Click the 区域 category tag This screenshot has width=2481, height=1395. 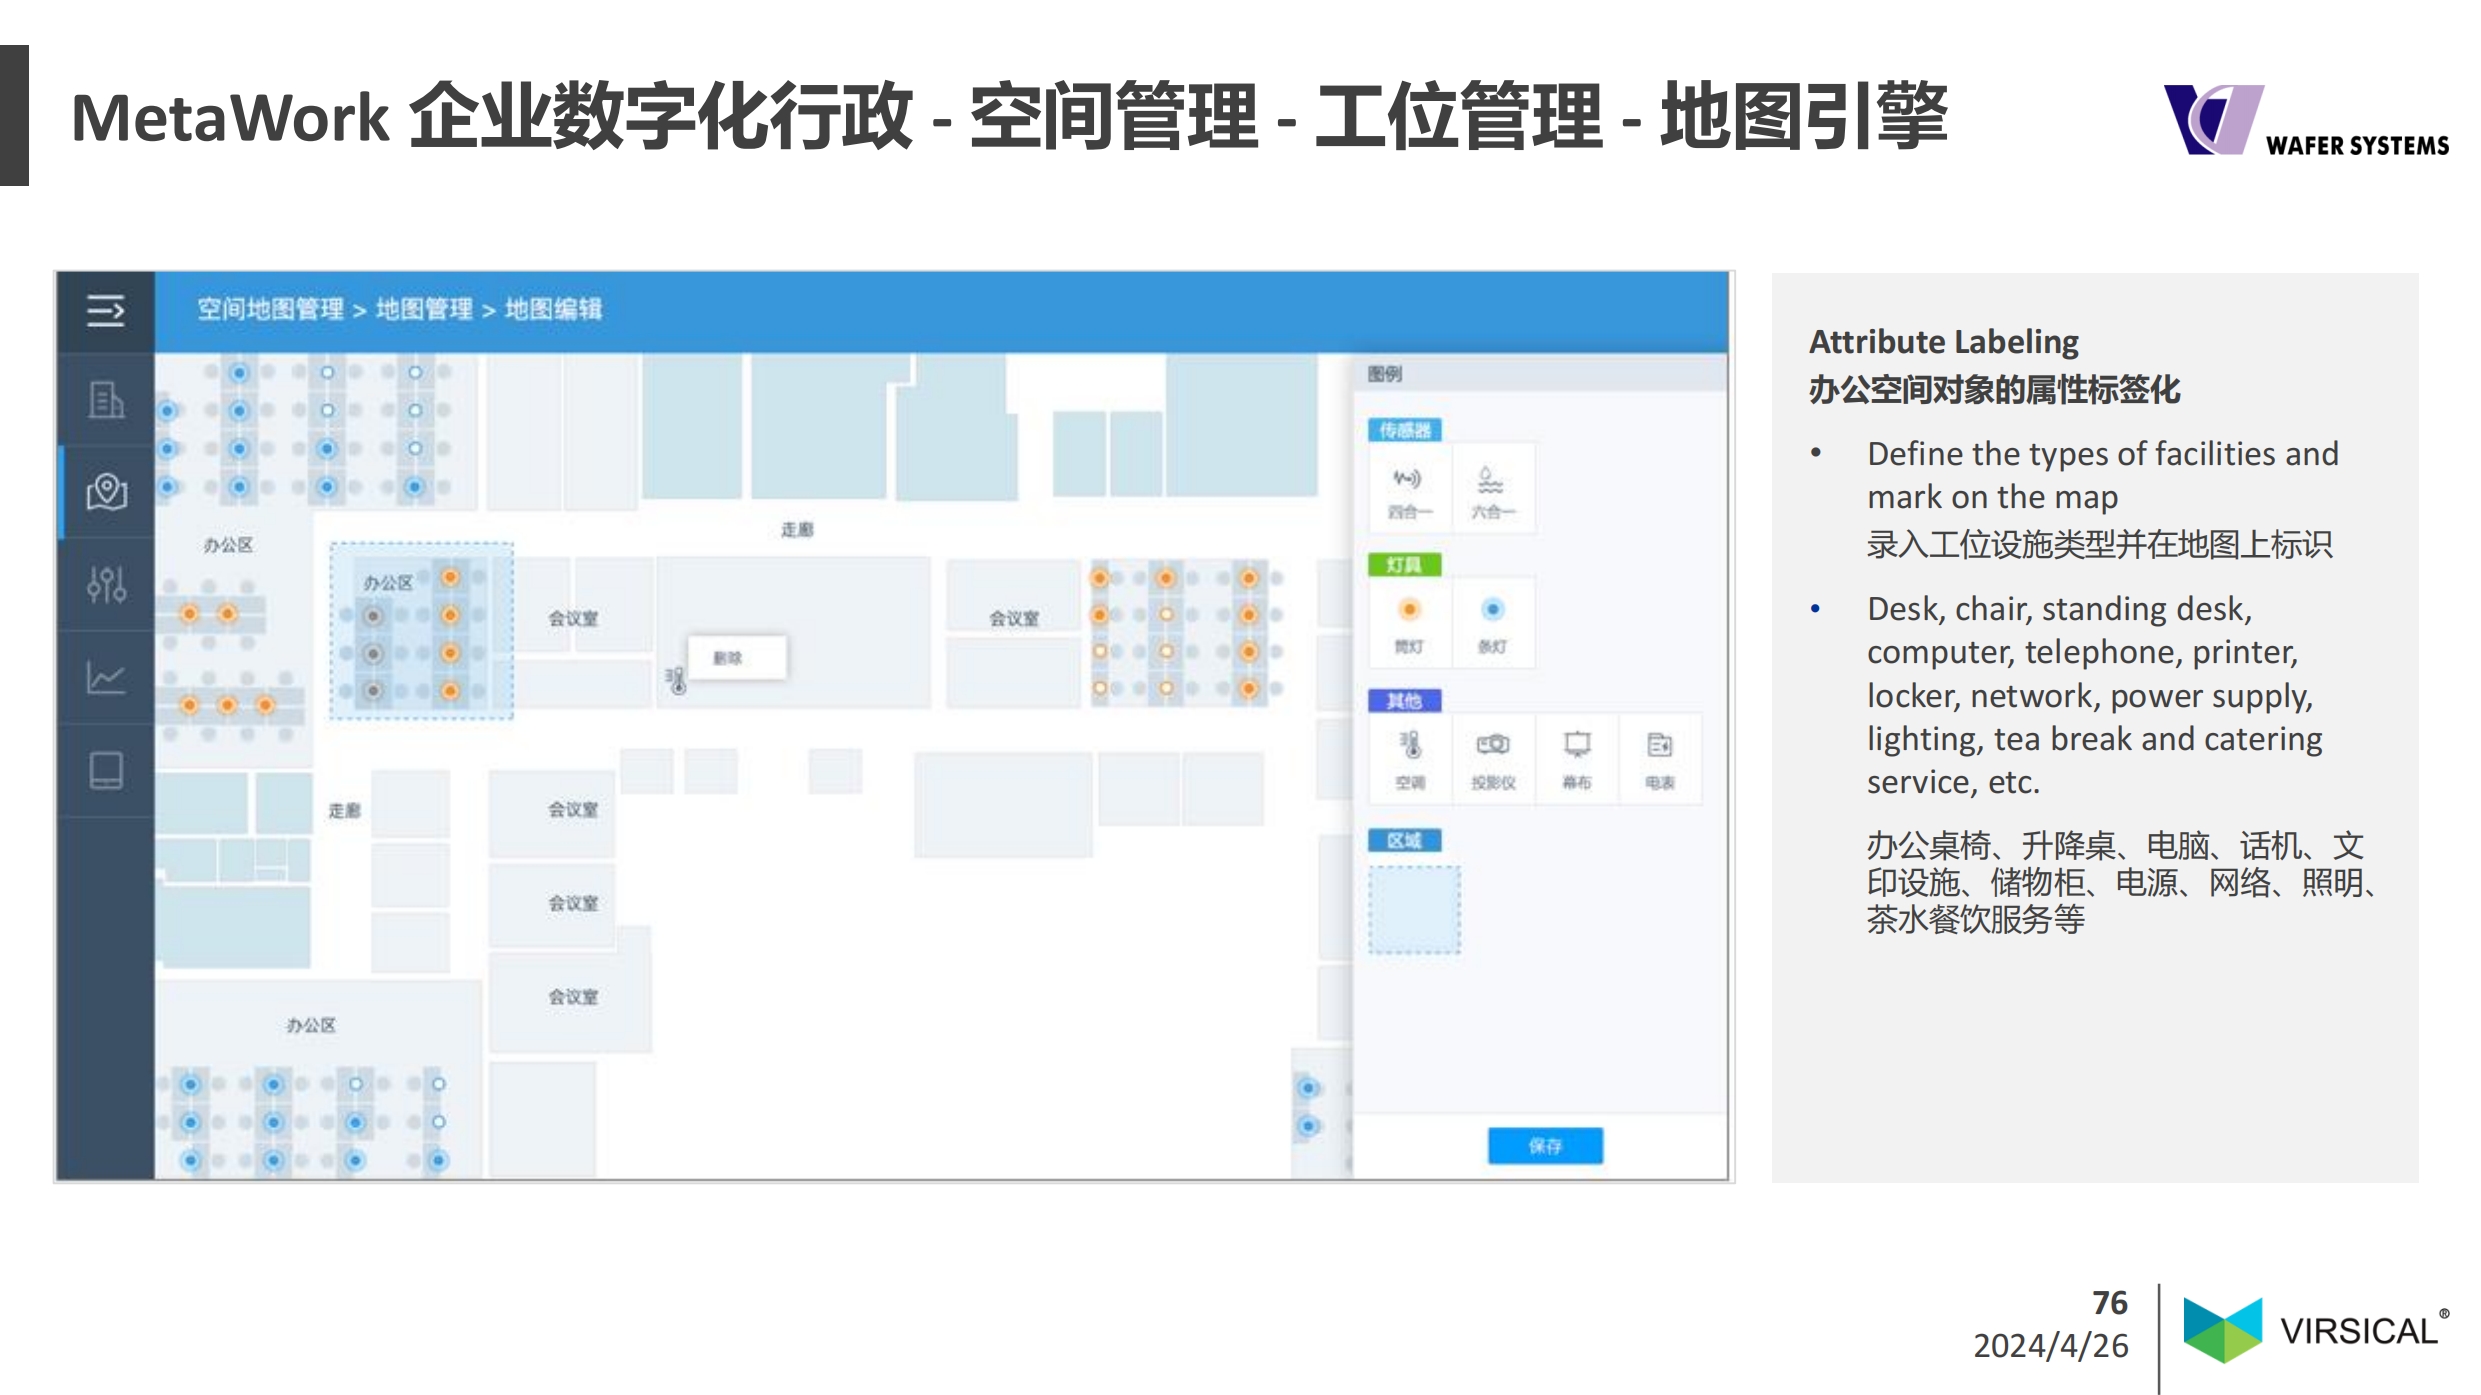tap(1405, 841)
